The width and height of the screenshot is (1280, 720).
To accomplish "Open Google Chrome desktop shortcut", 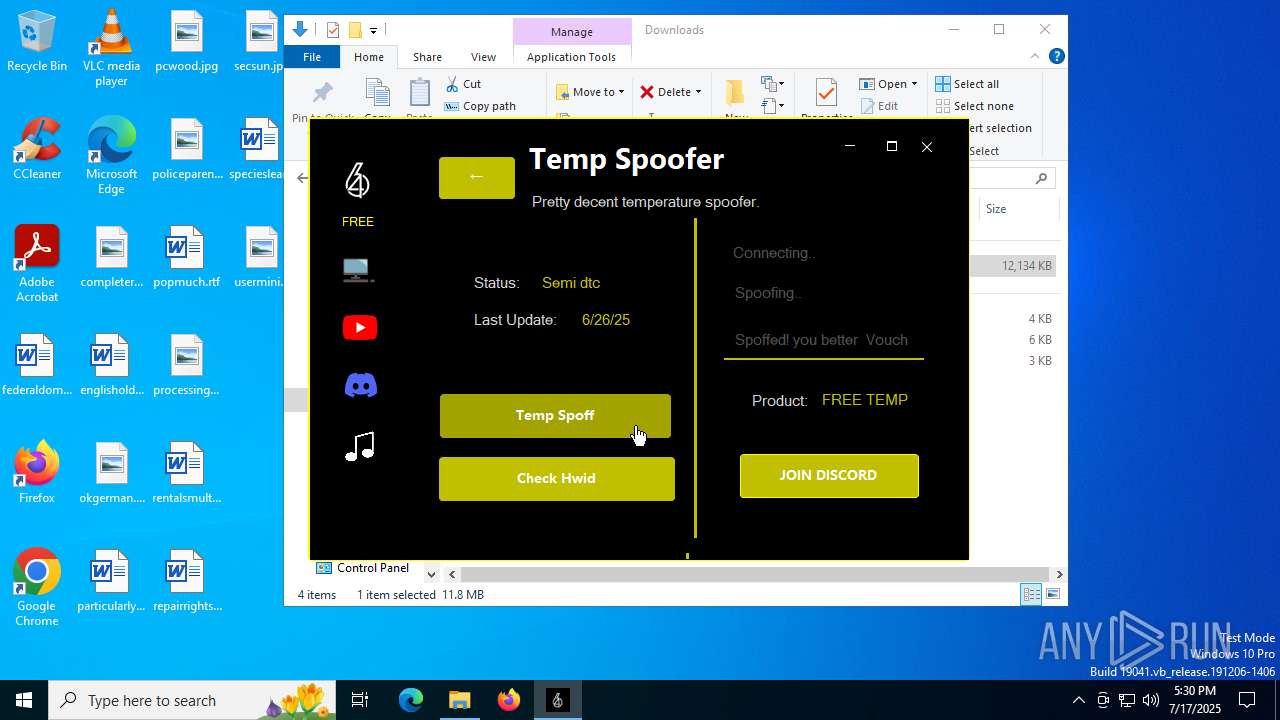I will click(x=37, y=588).
